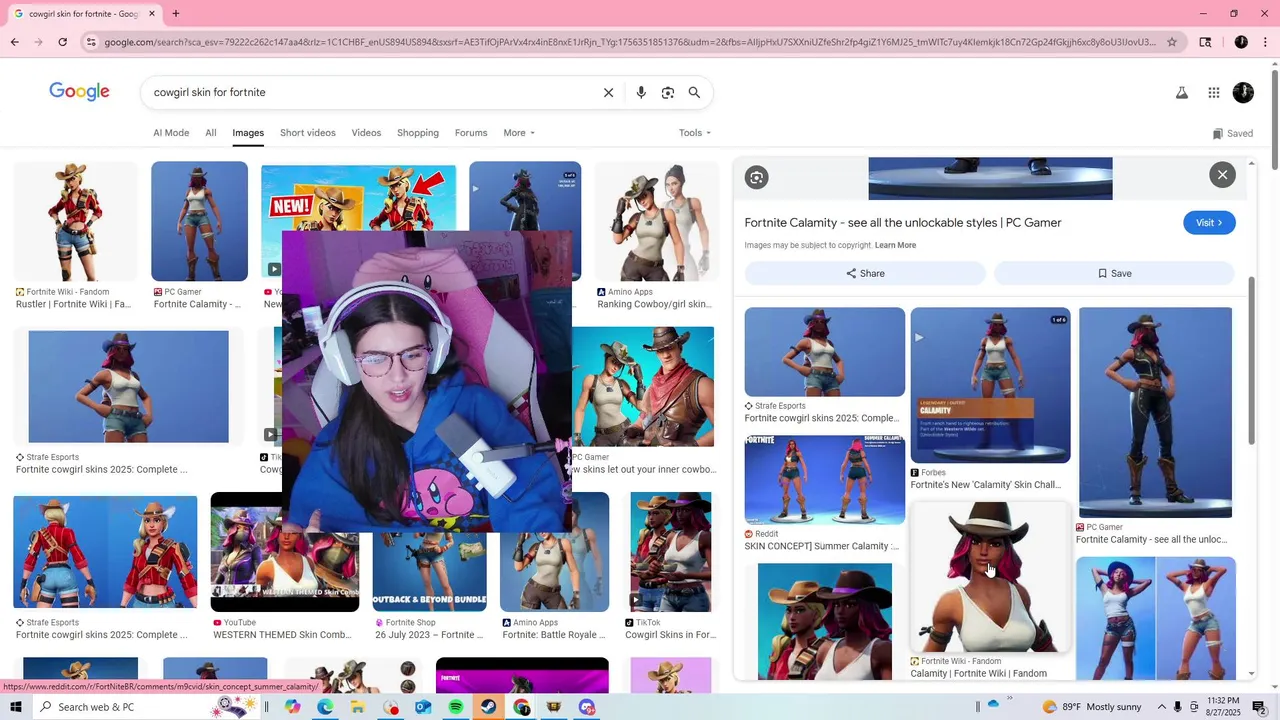Open a new browser tab
Viewport: 1280px width, 720px height.
click(175, 14)
